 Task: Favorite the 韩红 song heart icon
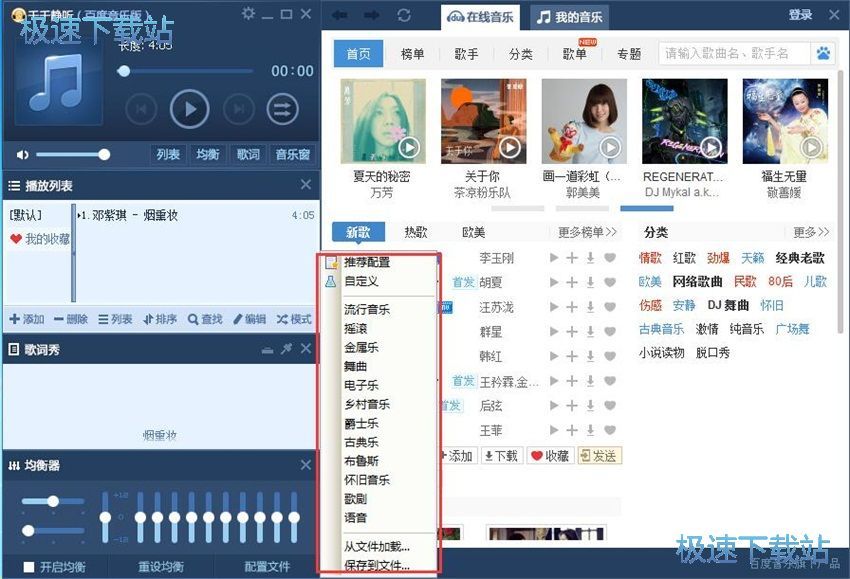click(610, 357)
